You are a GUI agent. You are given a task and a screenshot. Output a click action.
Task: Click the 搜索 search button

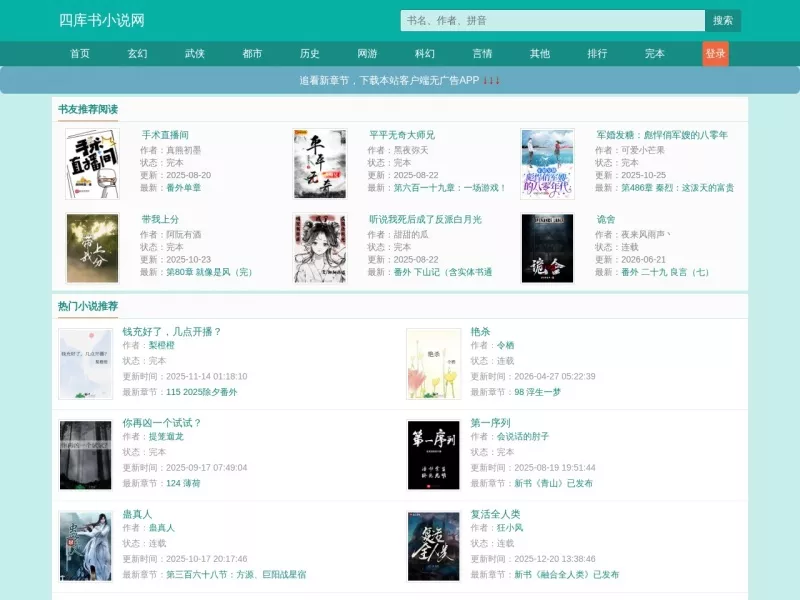[x=723, y=20]
